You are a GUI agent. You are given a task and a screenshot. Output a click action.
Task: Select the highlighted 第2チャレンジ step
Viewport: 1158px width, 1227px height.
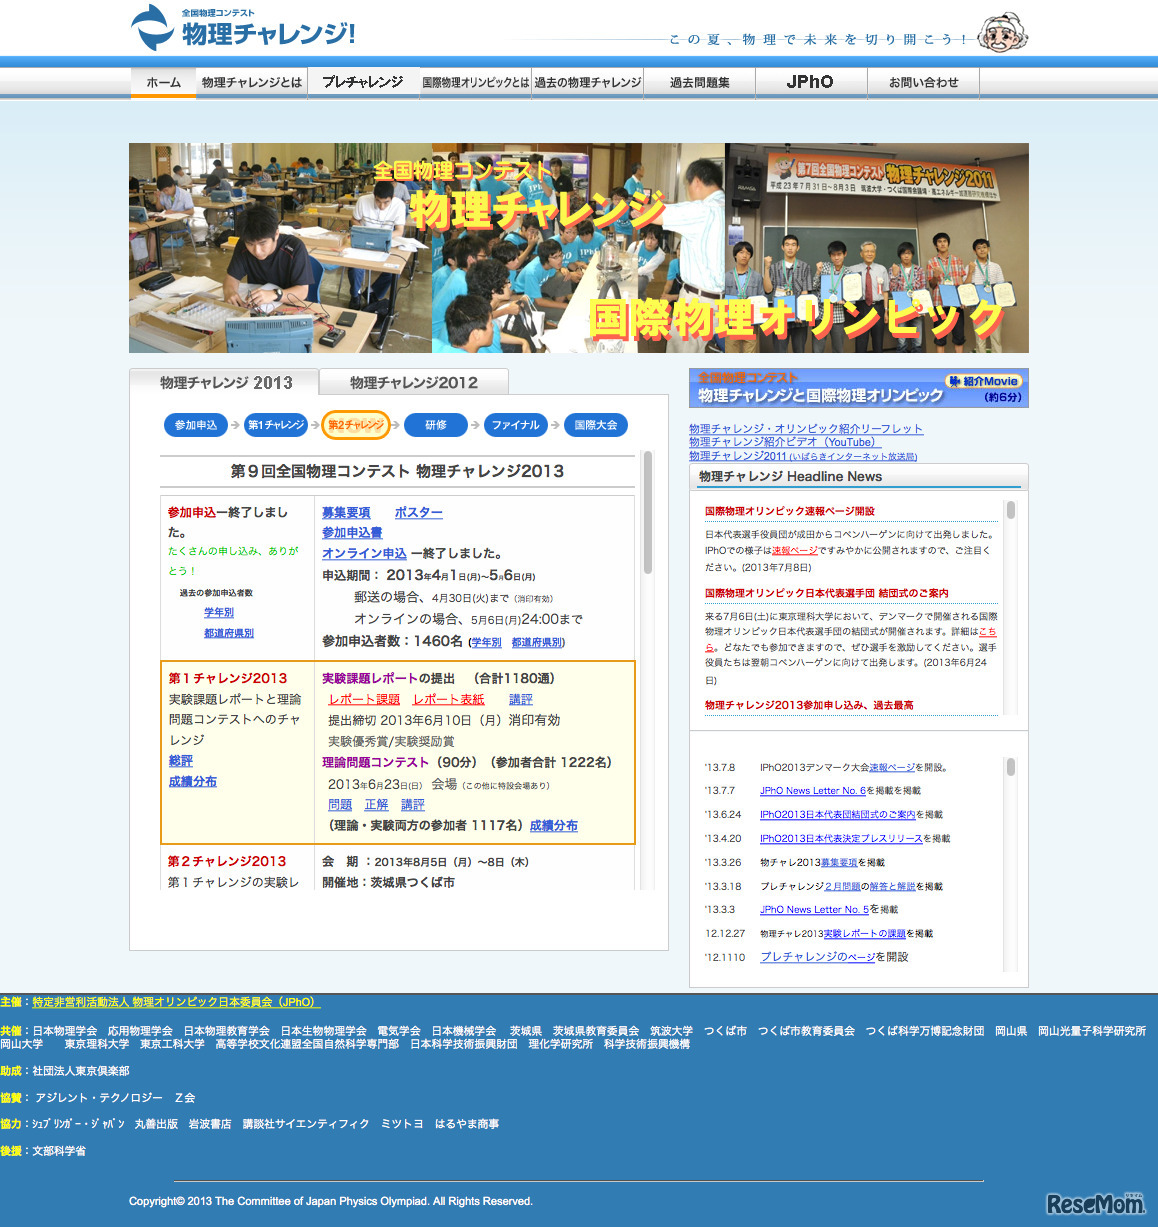coord(354,425)
